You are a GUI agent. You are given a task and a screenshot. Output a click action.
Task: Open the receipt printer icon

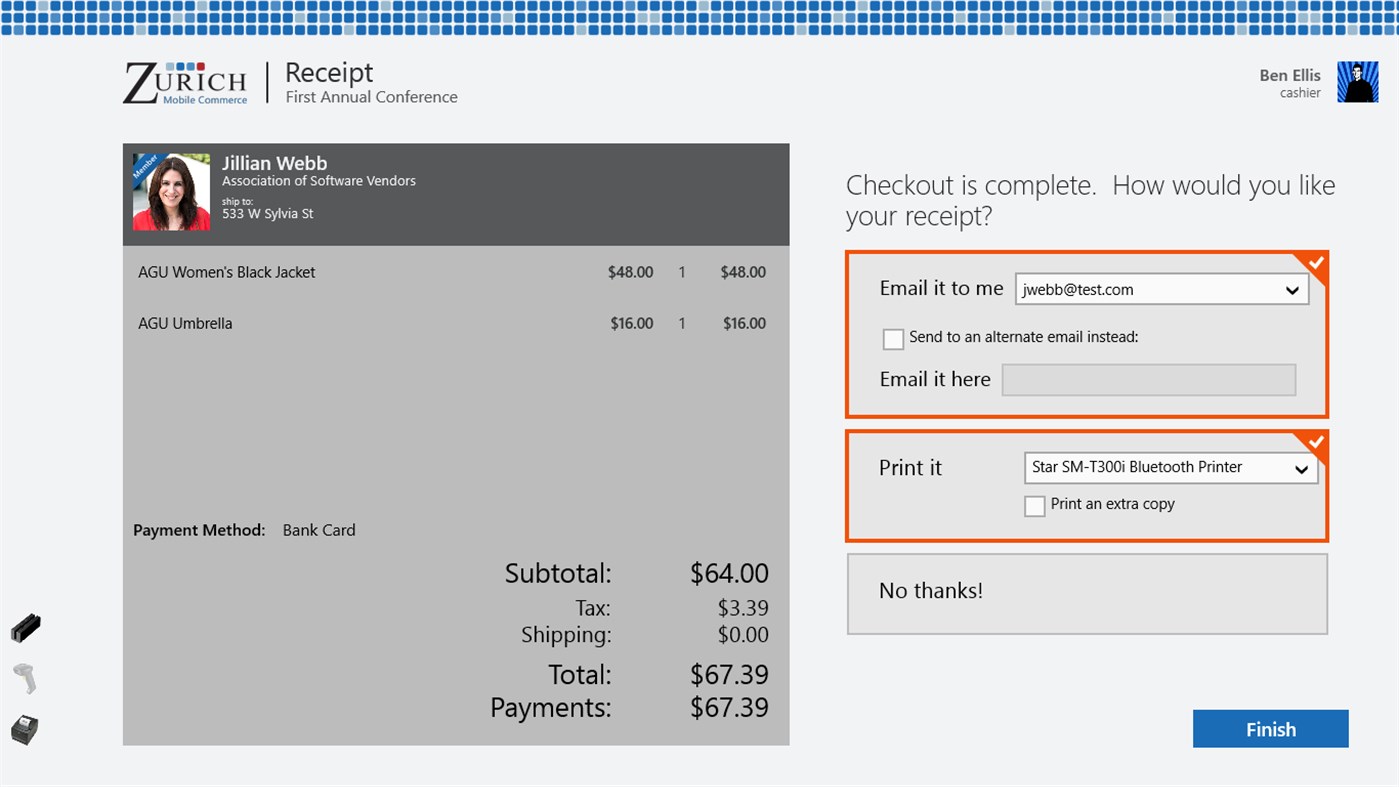25,729
